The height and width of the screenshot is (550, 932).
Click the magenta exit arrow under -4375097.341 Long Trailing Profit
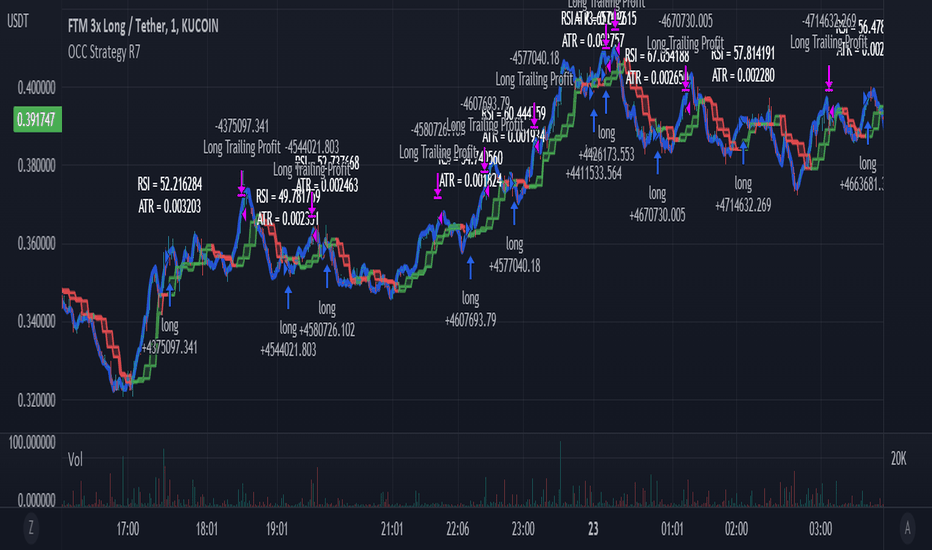coord(241,183)
